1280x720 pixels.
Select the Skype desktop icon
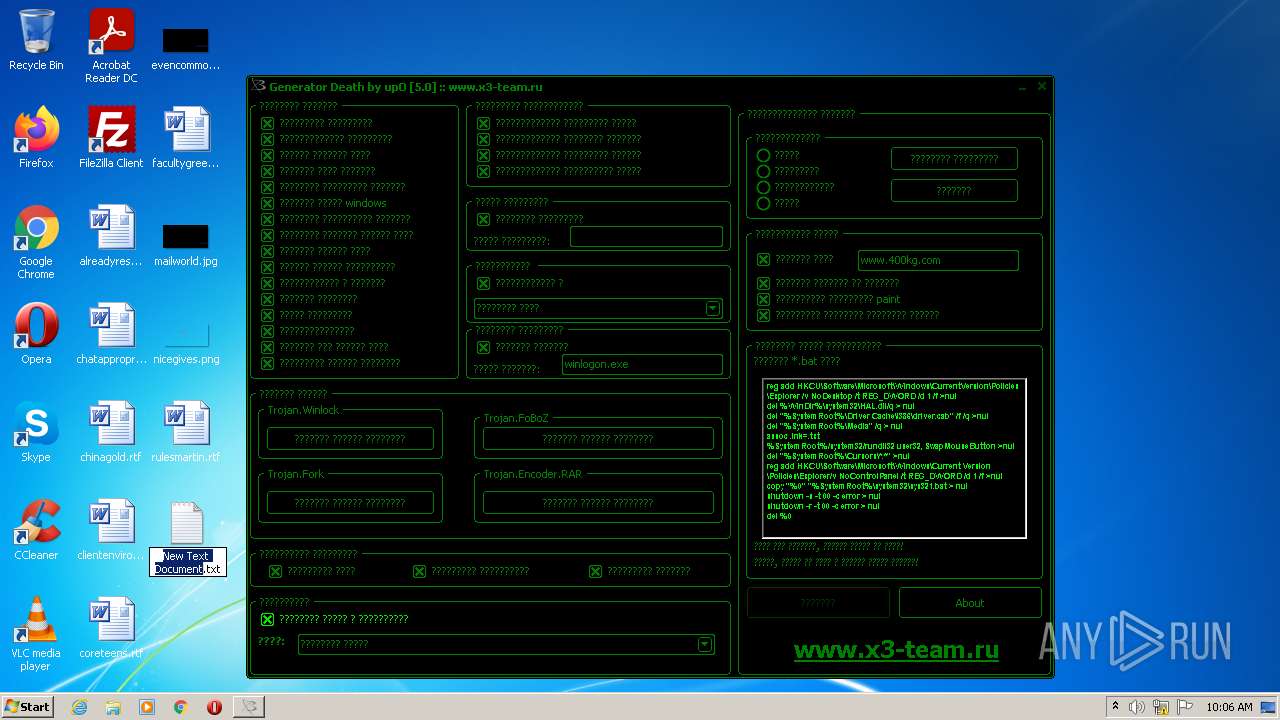tap(36, 432)
